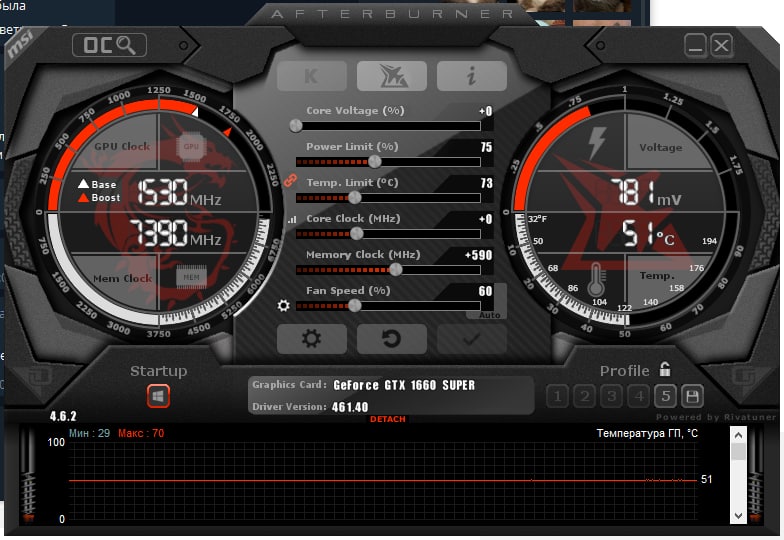This screenshot has height=540, width=784.
Task: Click the MSI dragon jet logo button
Action: click(392, 76)
